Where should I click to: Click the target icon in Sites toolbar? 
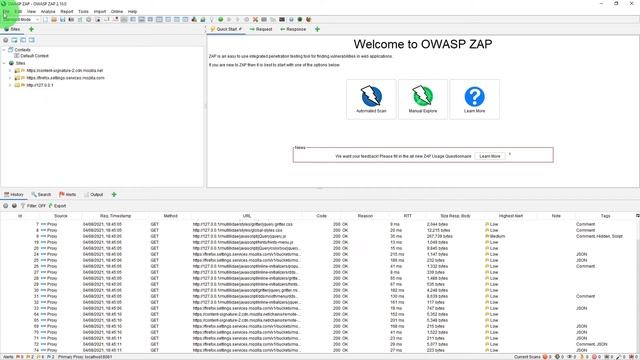(x=6, y=40)
